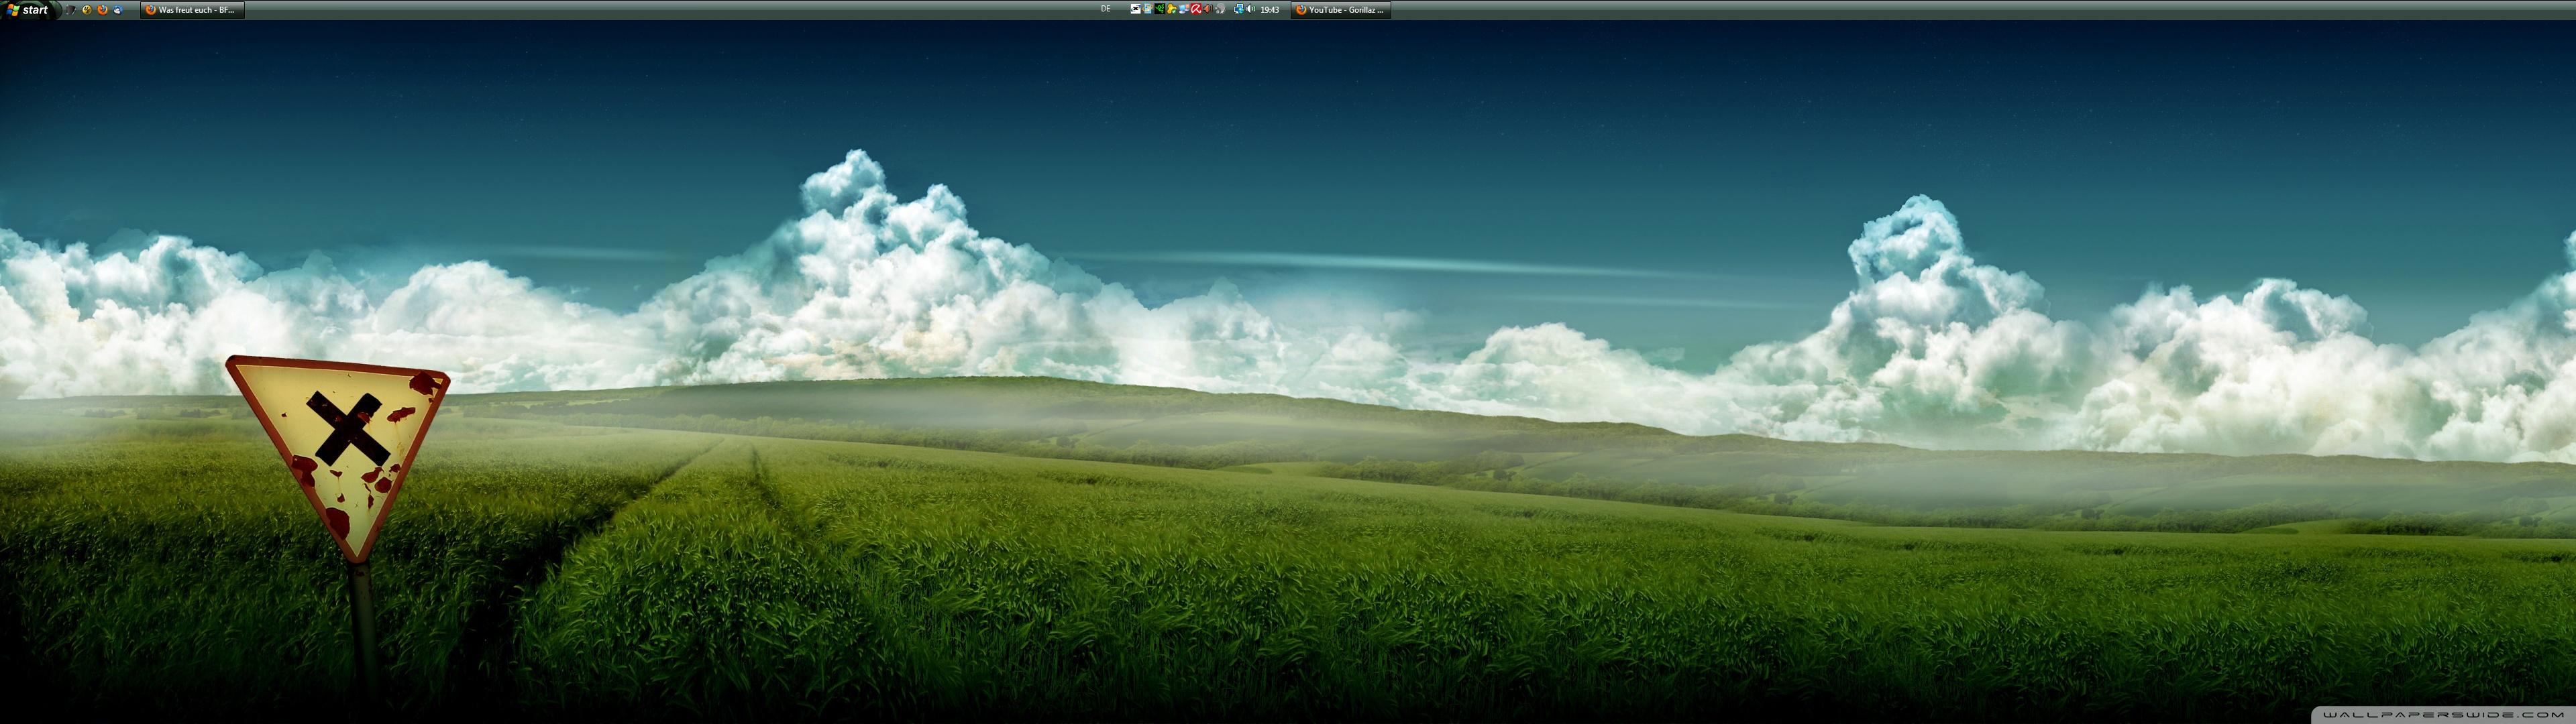Launch Firefox from quick launch bar
The width and height of the screenshot is (2576, 724).
click(102, 10)
